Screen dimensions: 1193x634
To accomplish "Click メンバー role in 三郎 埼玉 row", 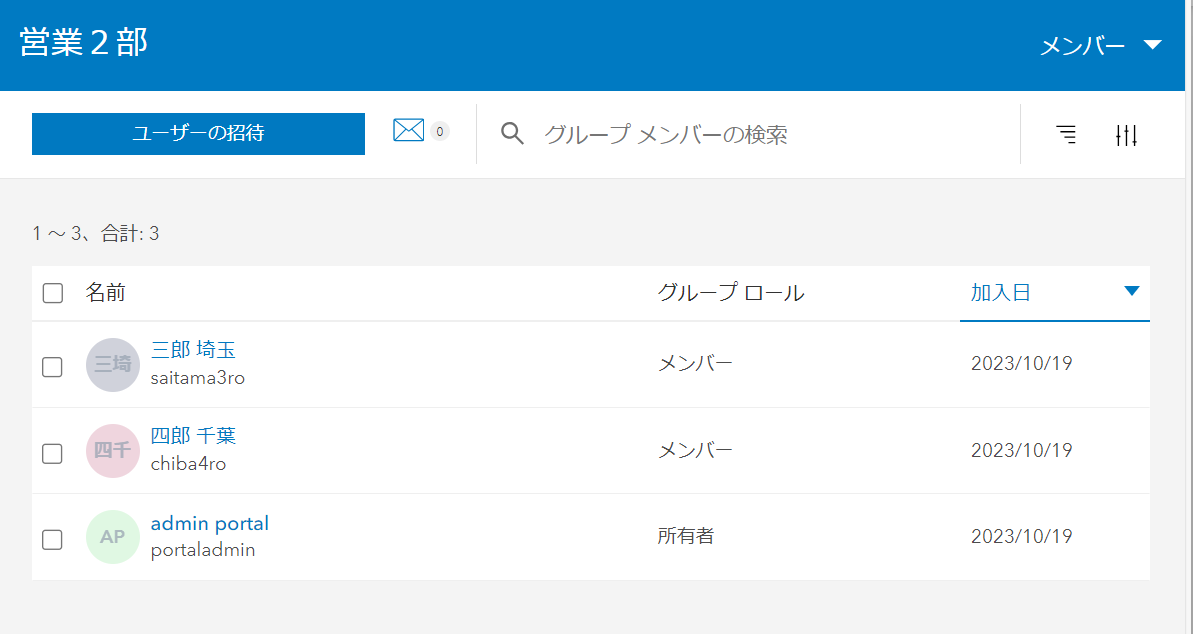I will pos(695,363).
